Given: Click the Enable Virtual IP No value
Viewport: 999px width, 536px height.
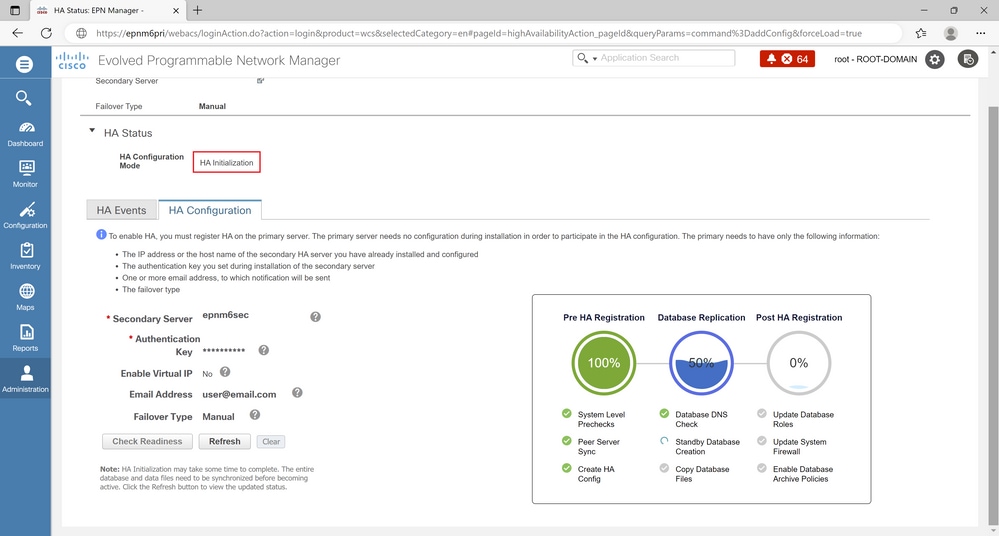Looking at the screenshot, I should click(x=207, y=374).
